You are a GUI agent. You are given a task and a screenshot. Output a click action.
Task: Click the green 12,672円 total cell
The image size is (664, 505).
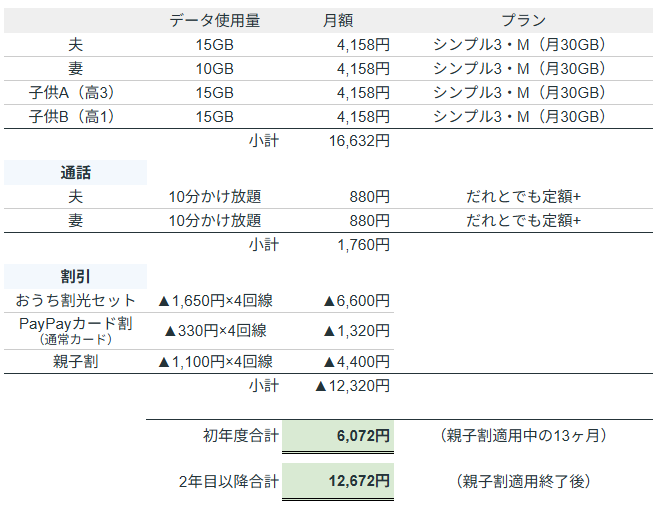click(338, 482)
